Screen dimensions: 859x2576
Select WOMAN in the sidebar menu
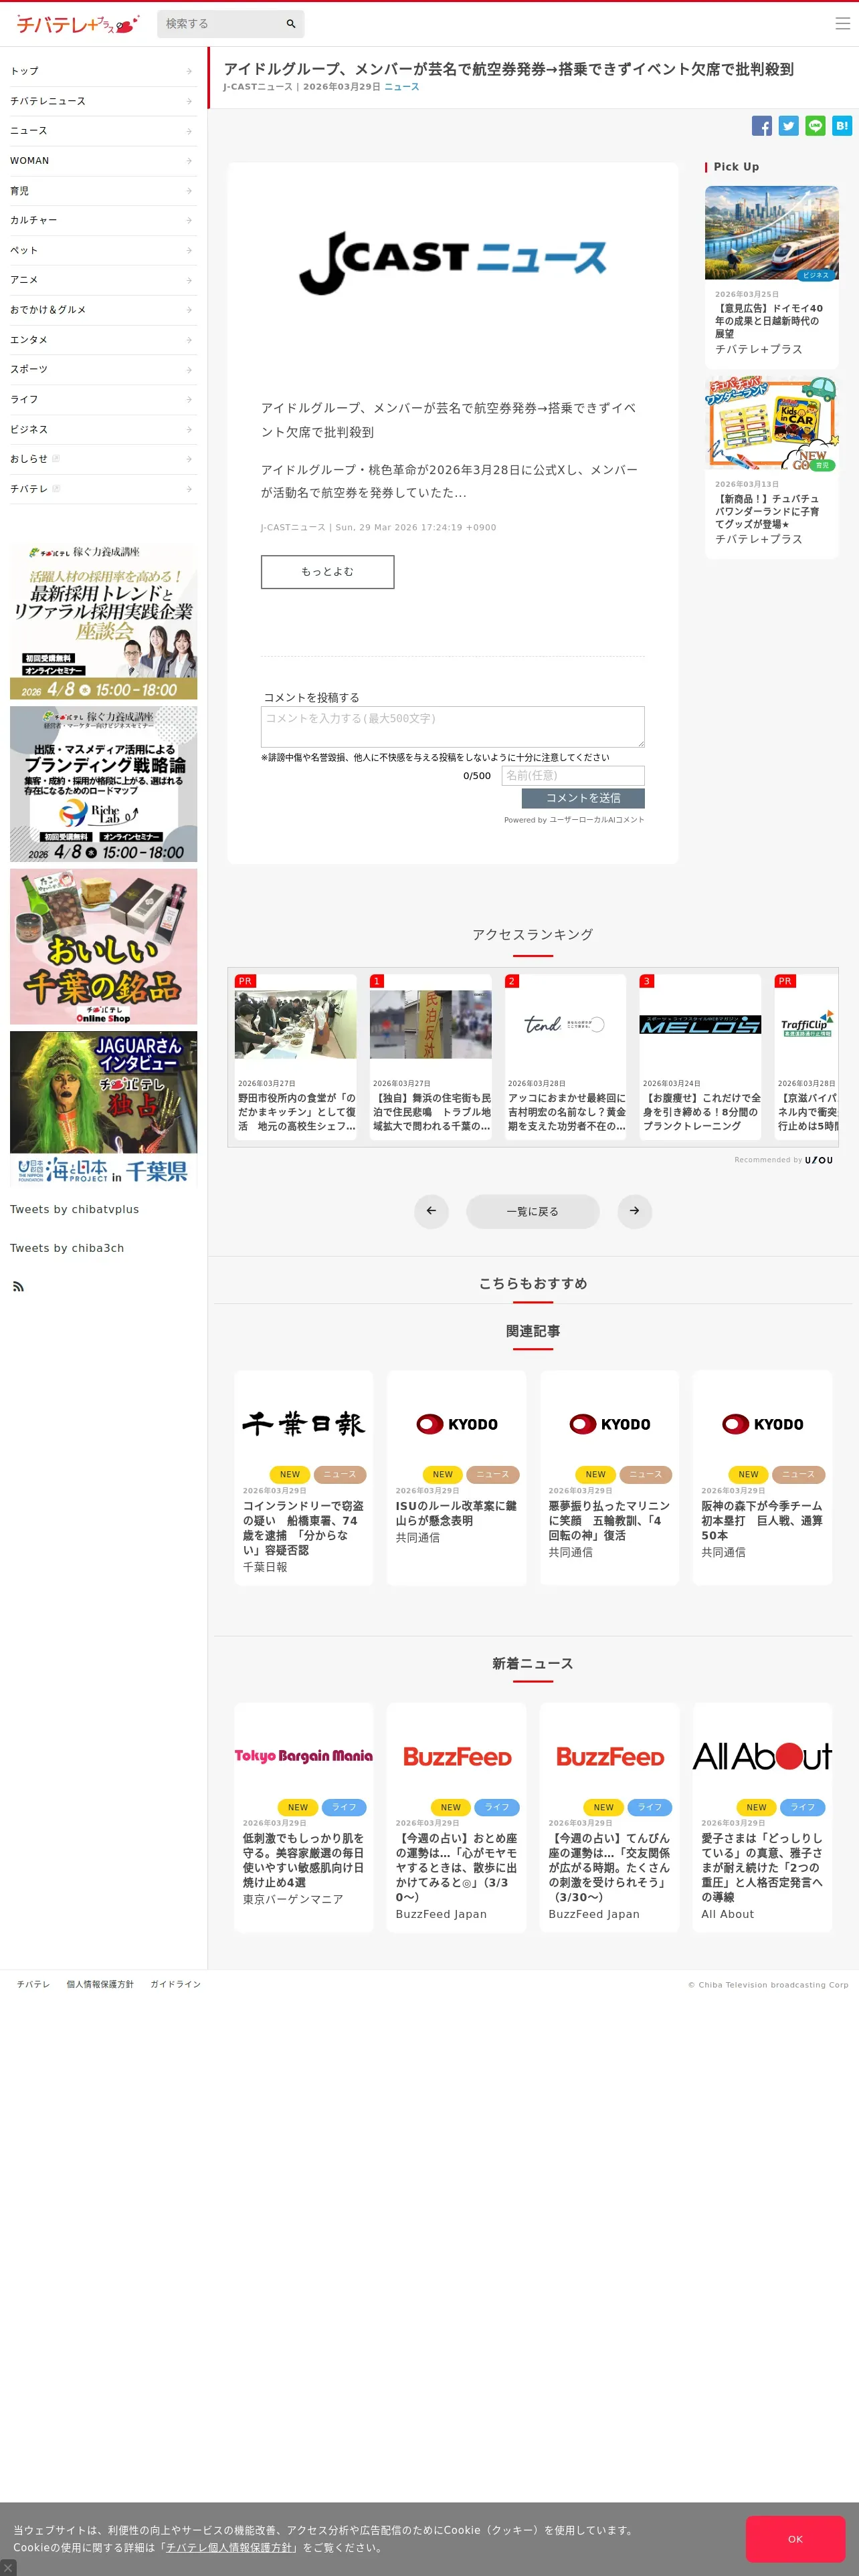pos(103,161)
